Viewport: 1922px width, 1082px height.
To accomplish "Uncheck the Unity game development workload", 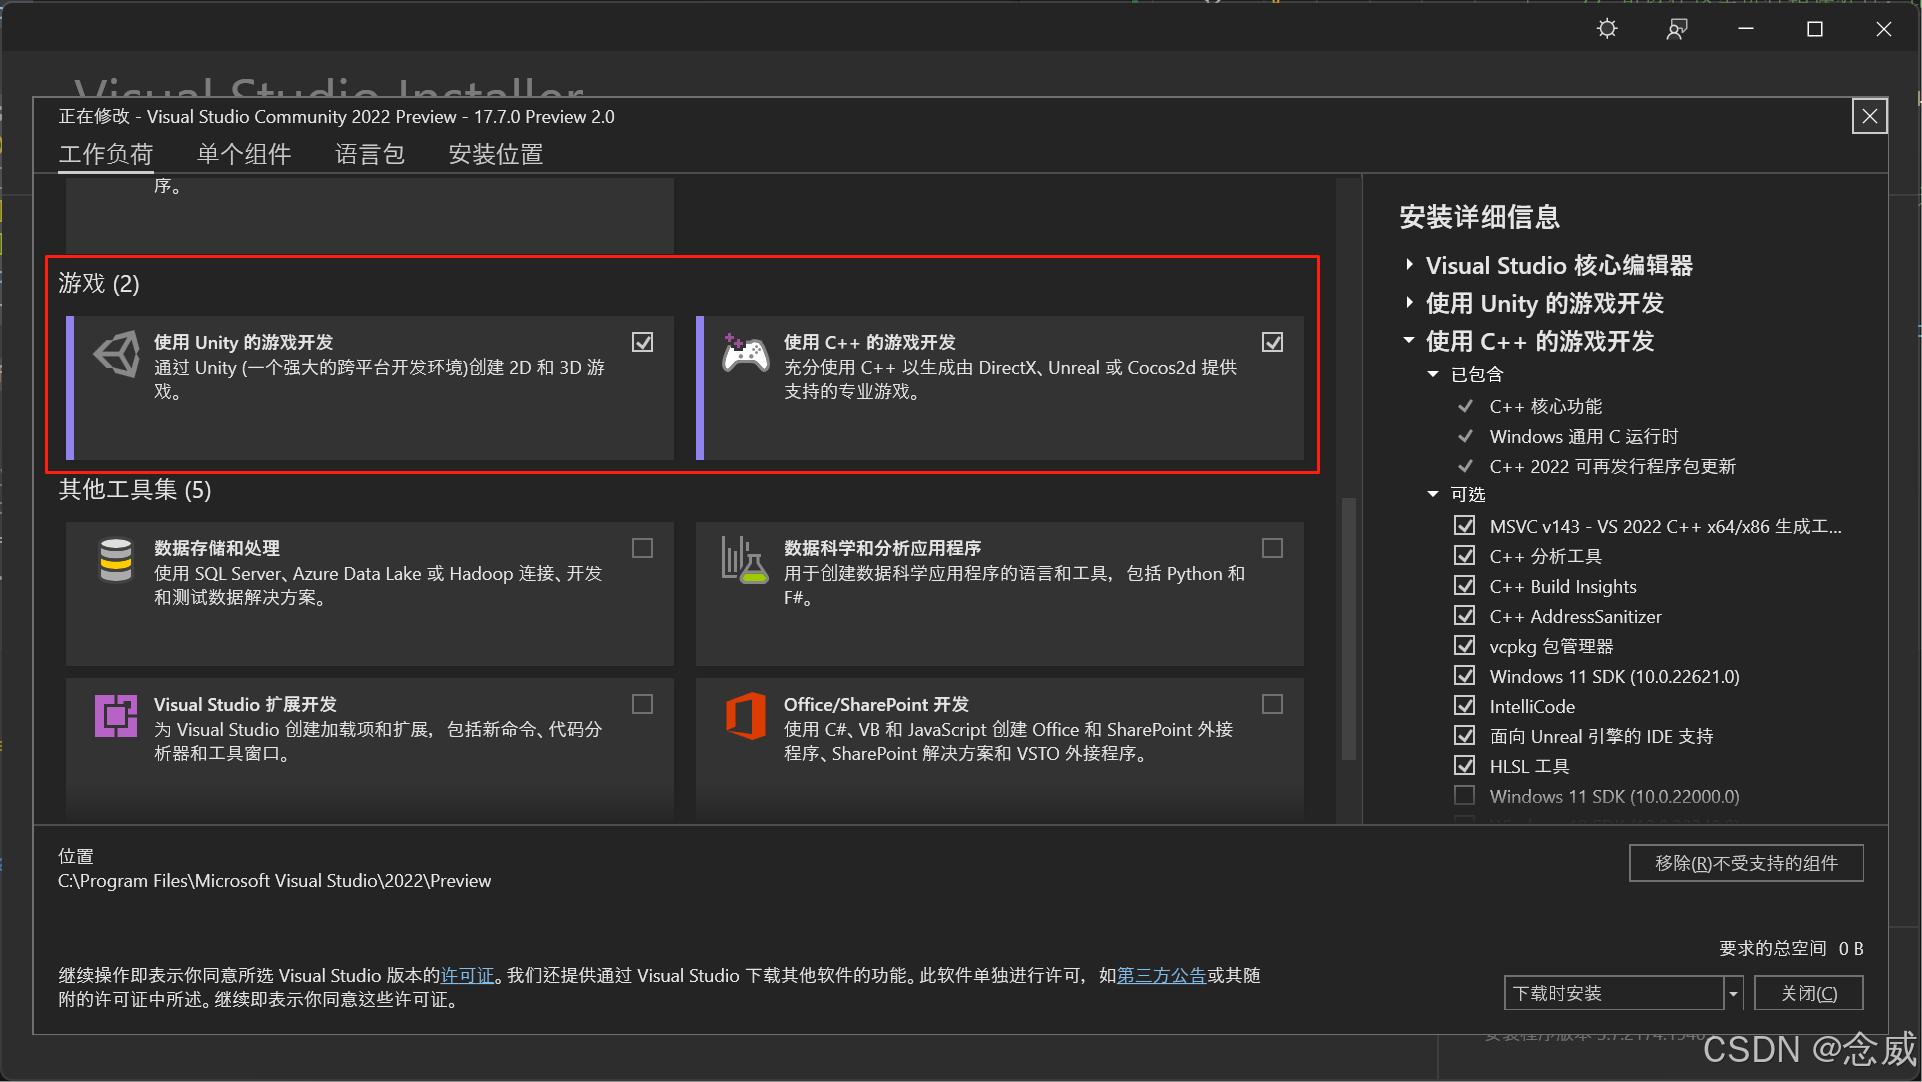I will coord(643,342).
